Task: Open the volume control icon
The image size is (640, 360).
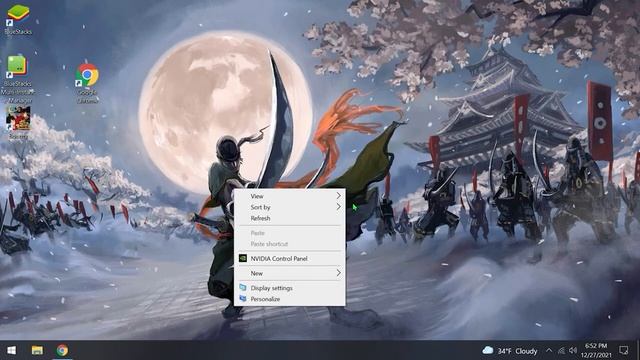Action: pos(573,351)
